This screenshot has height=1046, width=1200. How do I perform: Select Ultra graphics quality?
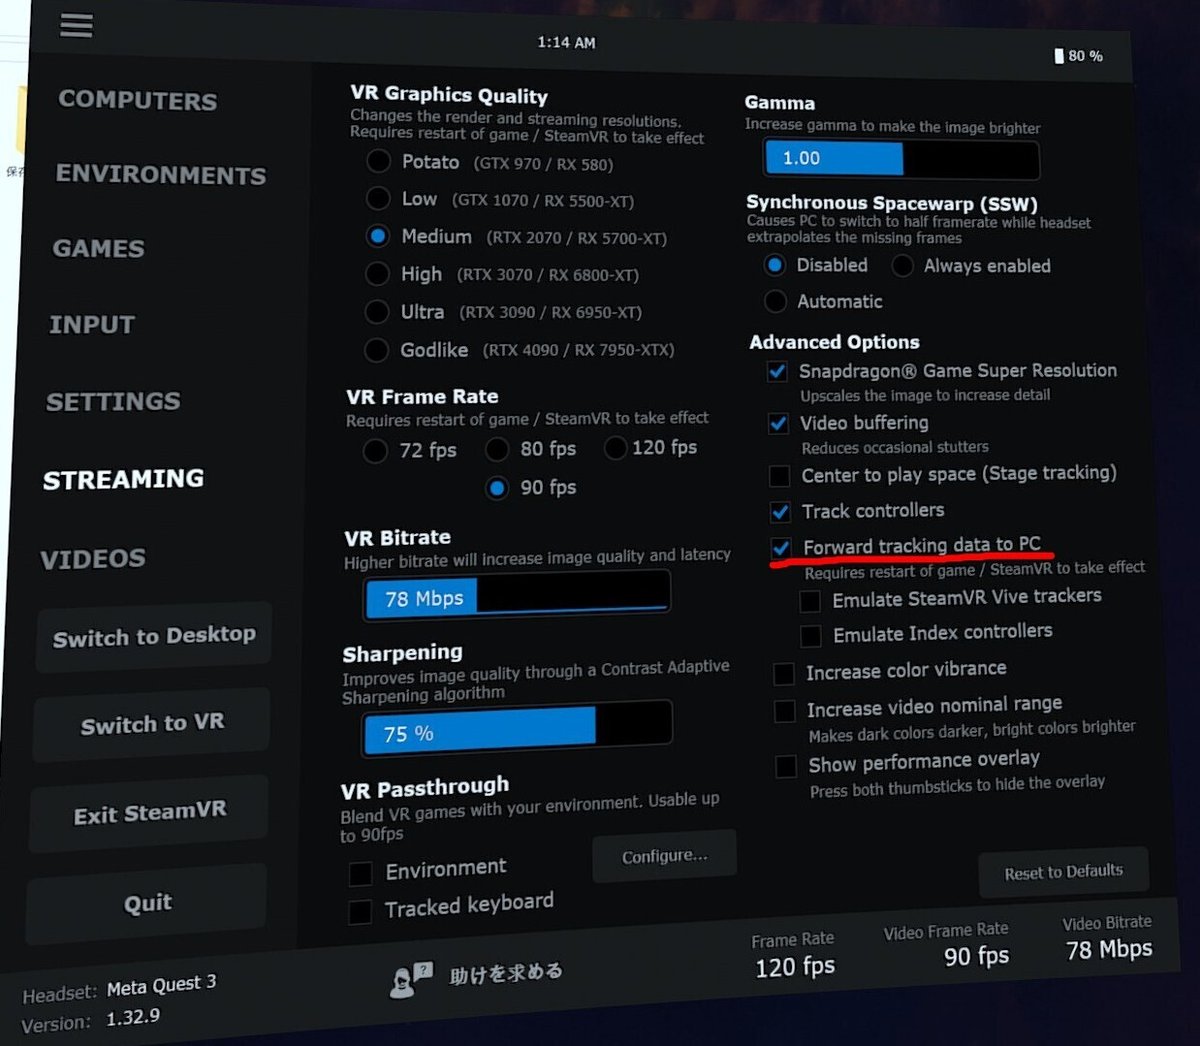tap(376, 311)
